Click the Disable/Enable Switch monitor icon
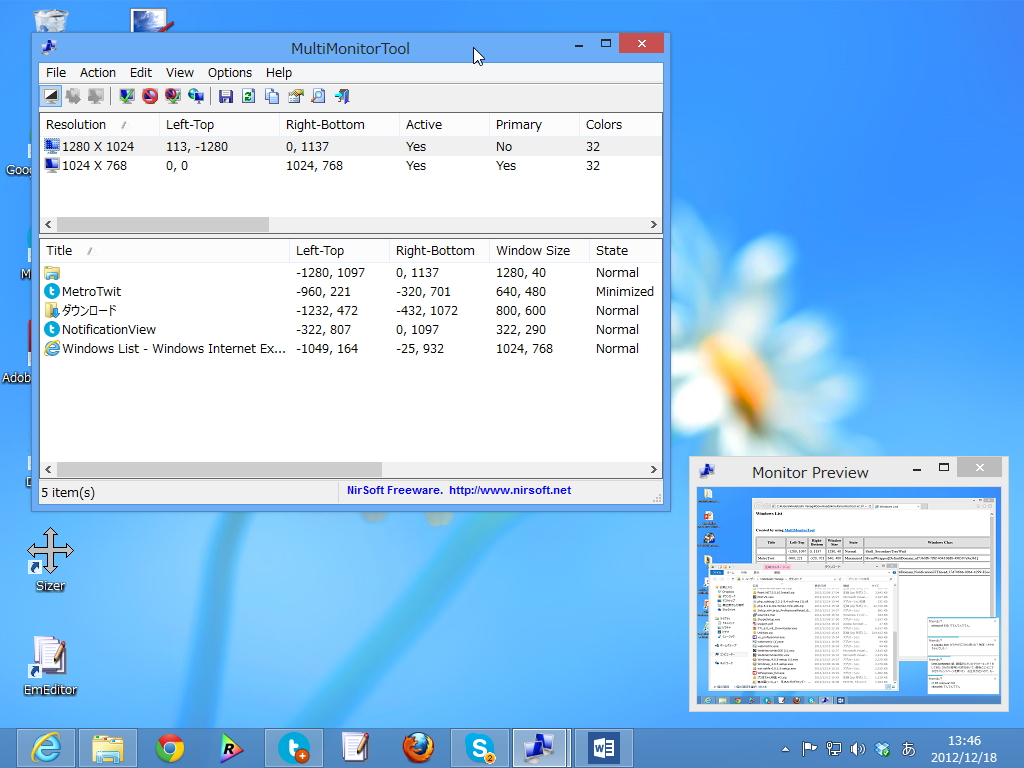Image resolution: width=1024 pixels, height=768 pixels. click(x=172, y=96)
